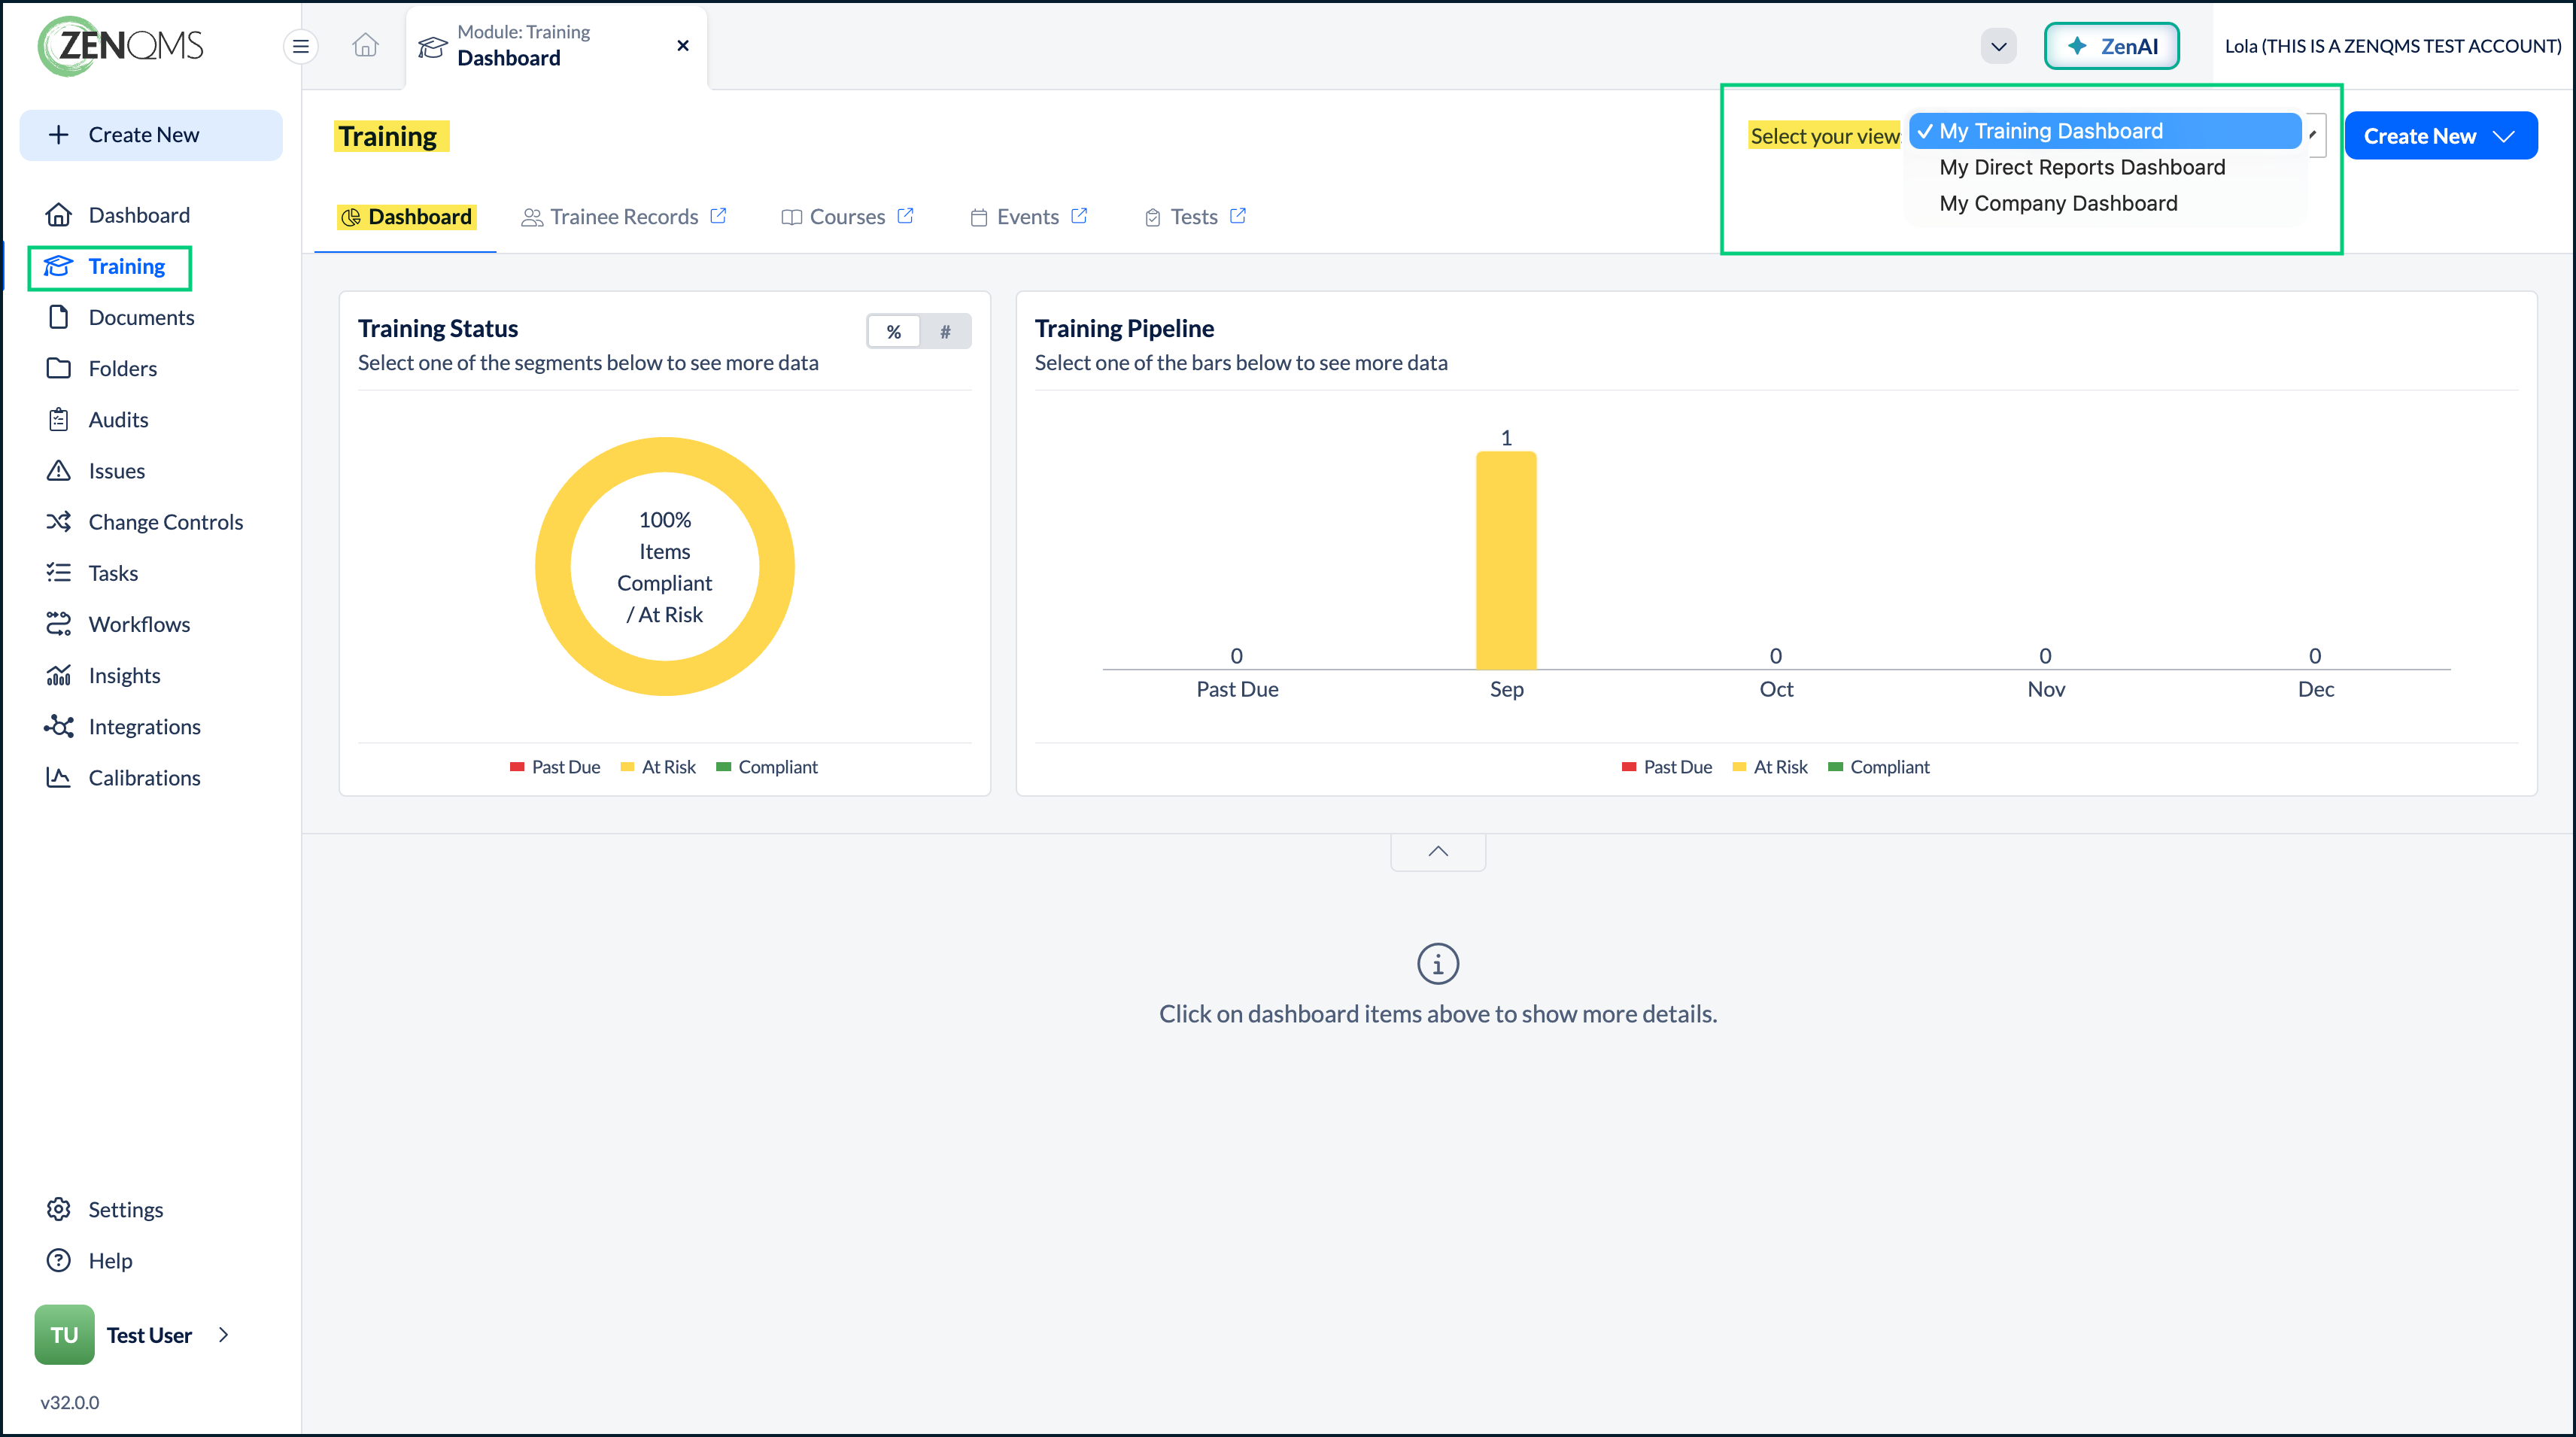Open the ZenAI assistant button
This screenshot has width=2576, height=1437.
pos(2112,46)
